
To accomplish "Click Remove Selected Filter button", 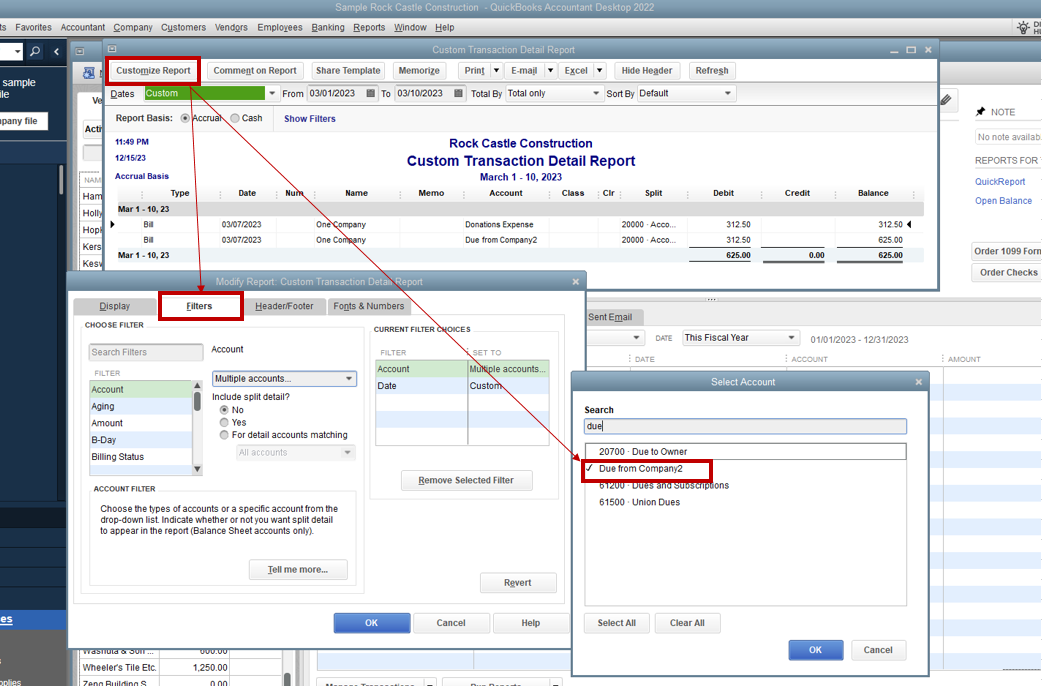I will (466, 481).
